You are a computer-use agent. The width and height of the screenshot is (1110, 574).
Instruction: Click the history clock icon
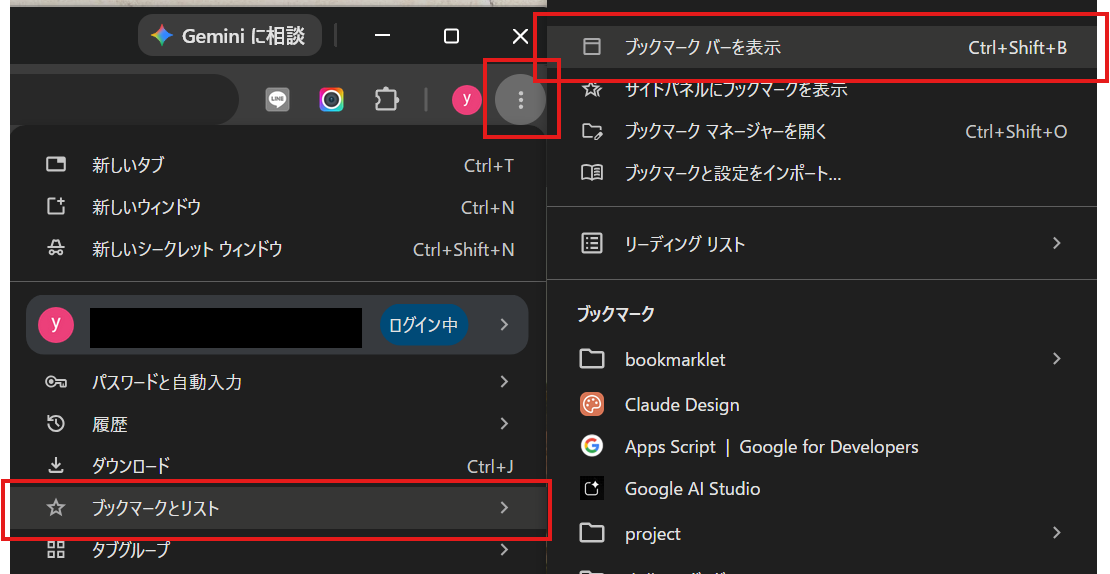point(55,424)
